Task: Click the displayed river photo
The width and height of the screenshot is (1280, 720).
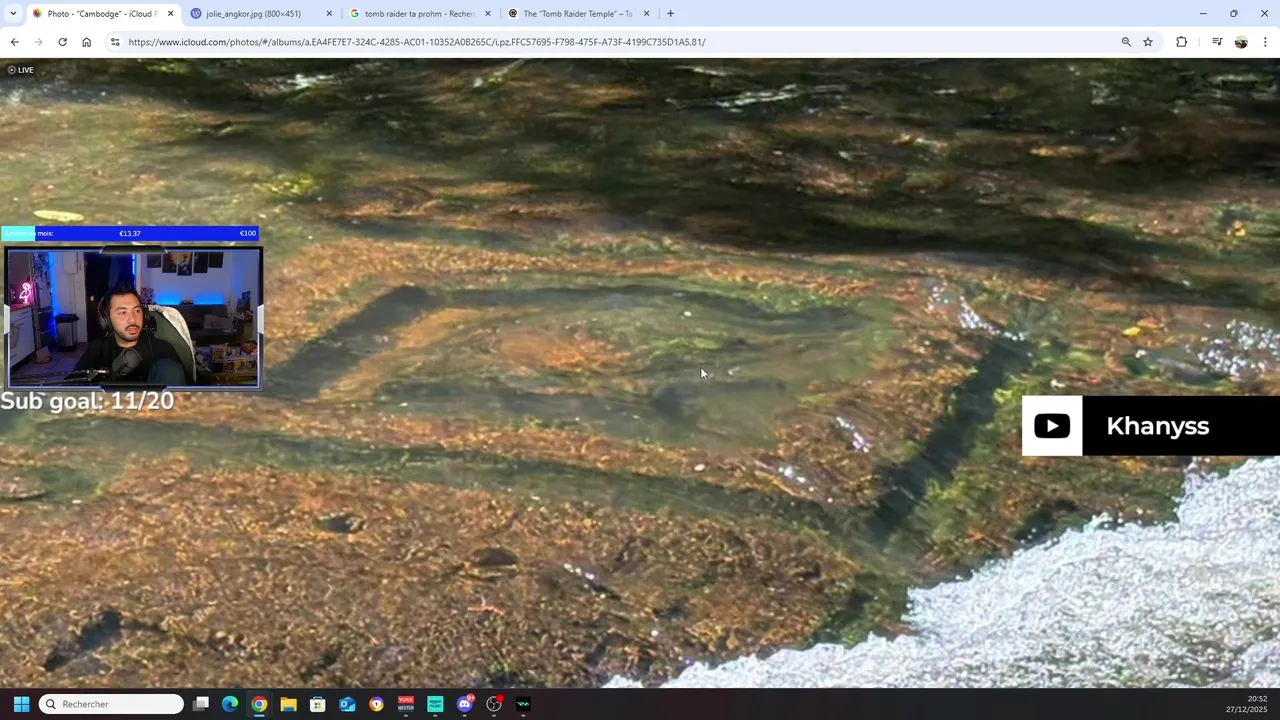Action: (x=640, y=372)
